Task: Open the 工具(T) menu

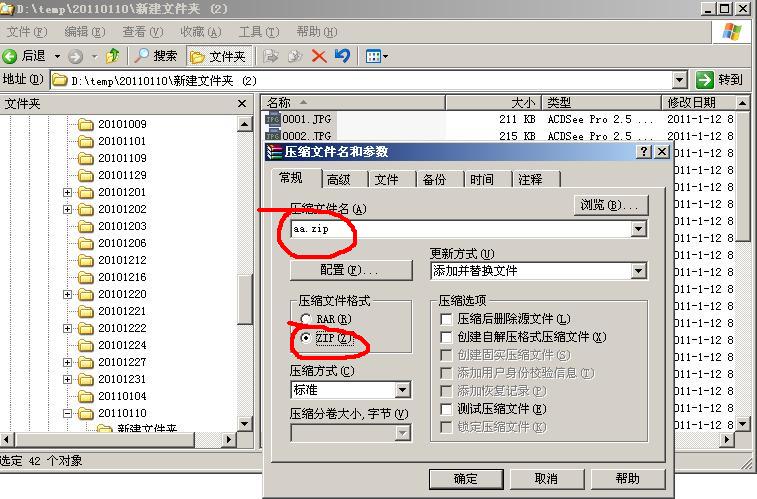Action: (x=259, y=32)
